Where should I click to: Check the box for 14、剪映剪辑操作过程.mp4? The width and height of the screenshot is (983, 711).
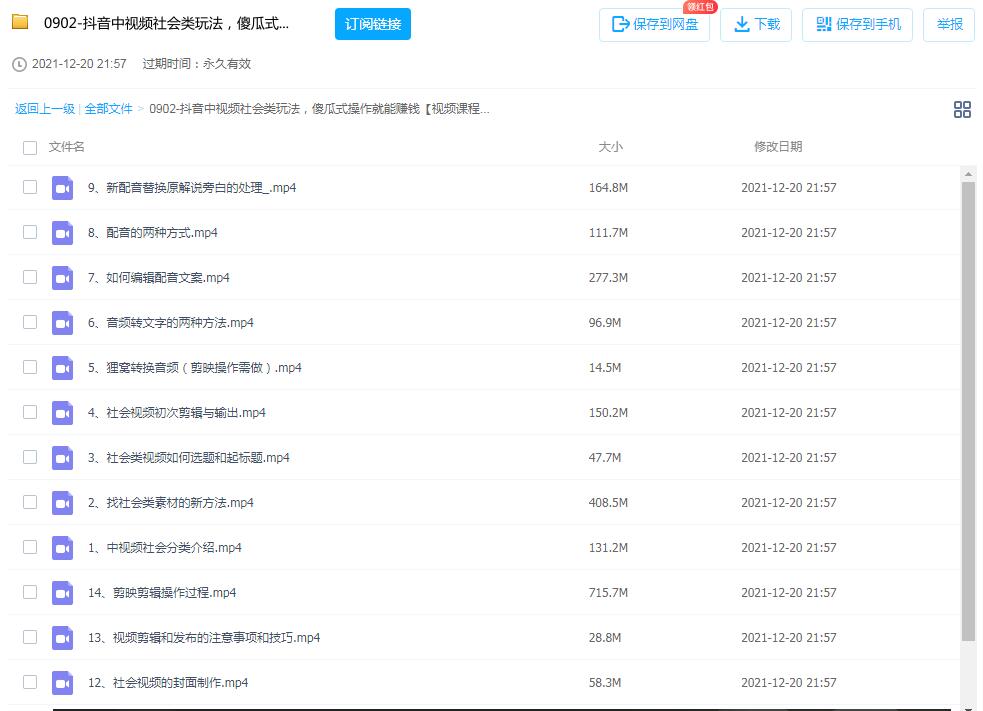[x=29, y=592]
